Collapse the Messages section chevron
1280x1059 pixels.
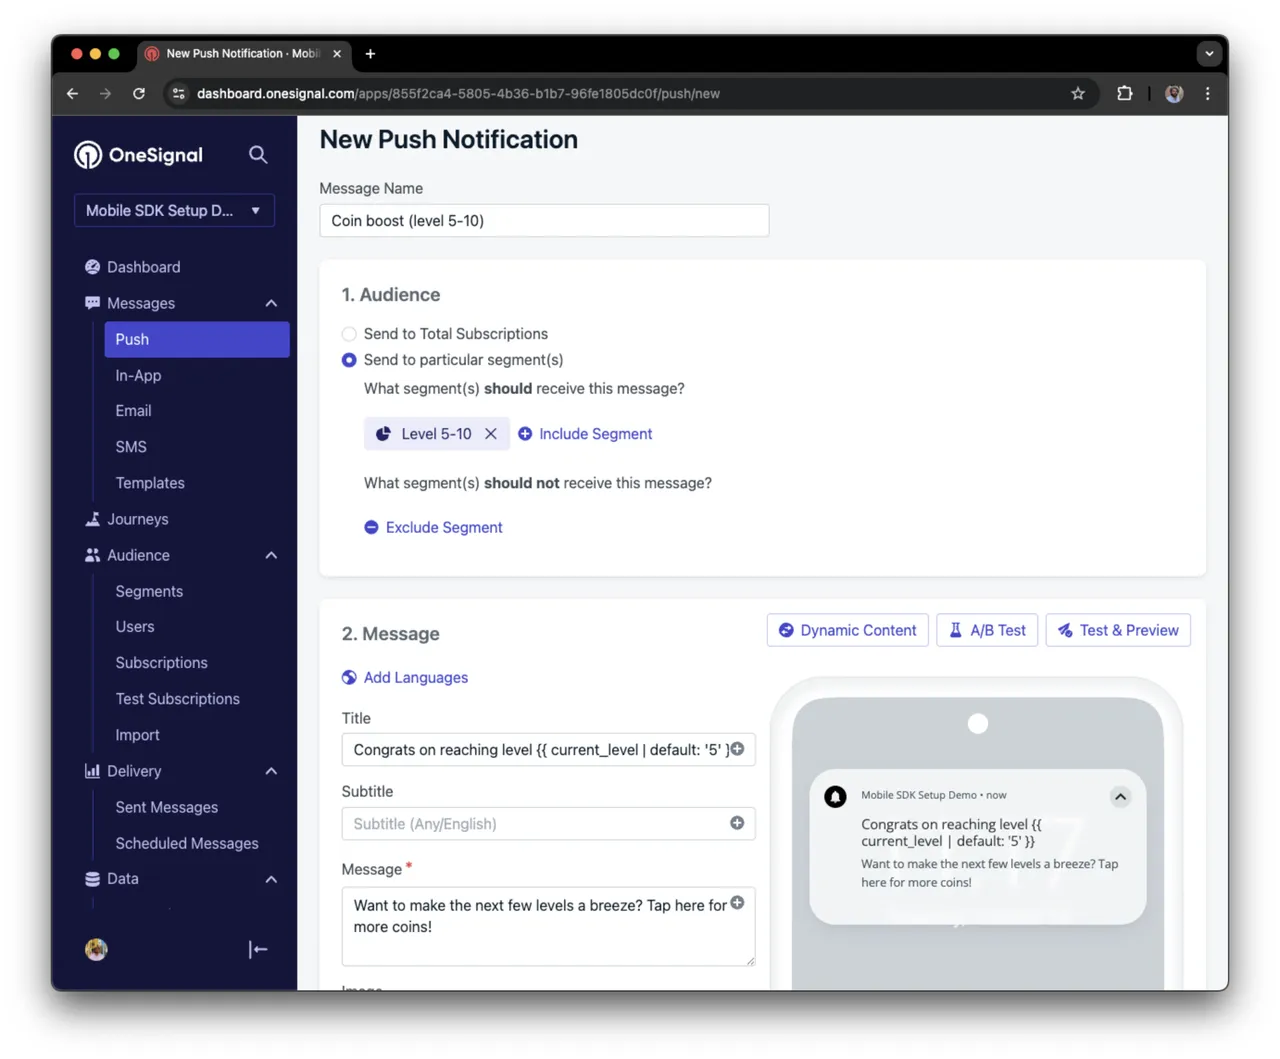(x=271, y=303)
